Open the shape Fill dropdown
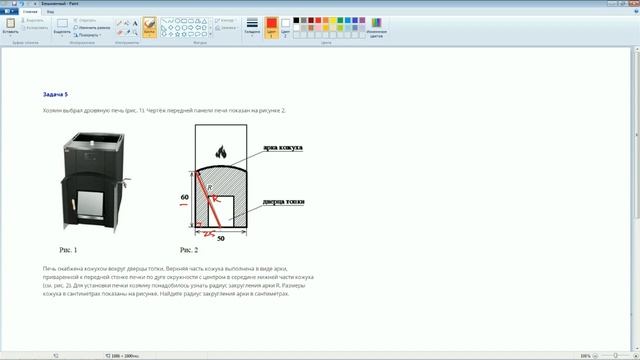This screenshot has height=360, width=640. 226,28
